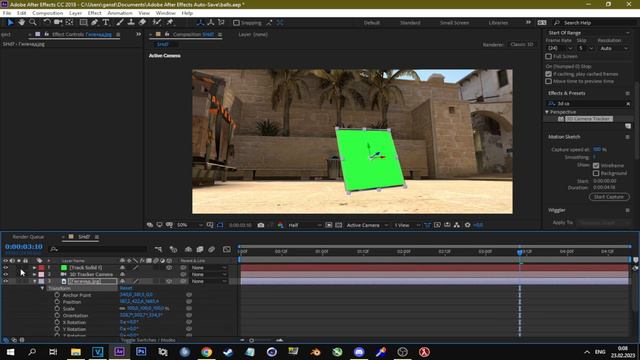Image resolution: width=640 pixels, height=360 pixels.
Task: Select the Puppet Pin tool
Action: (170, 22)
